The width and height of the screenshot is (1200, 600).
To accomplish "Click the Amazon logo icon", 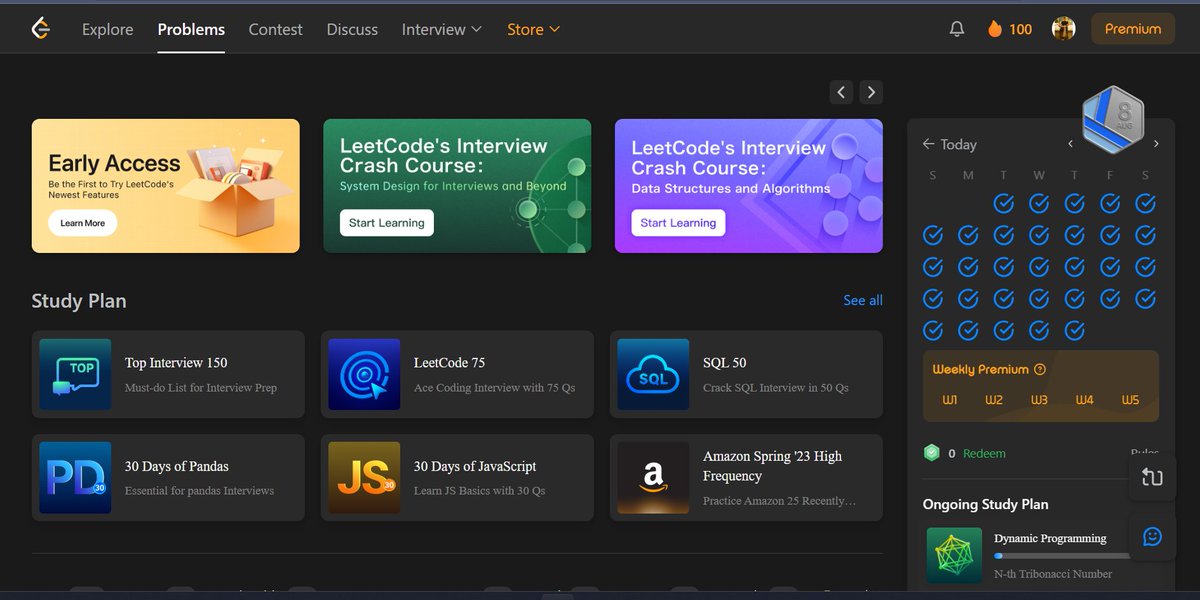I will [x=653, y=478].
